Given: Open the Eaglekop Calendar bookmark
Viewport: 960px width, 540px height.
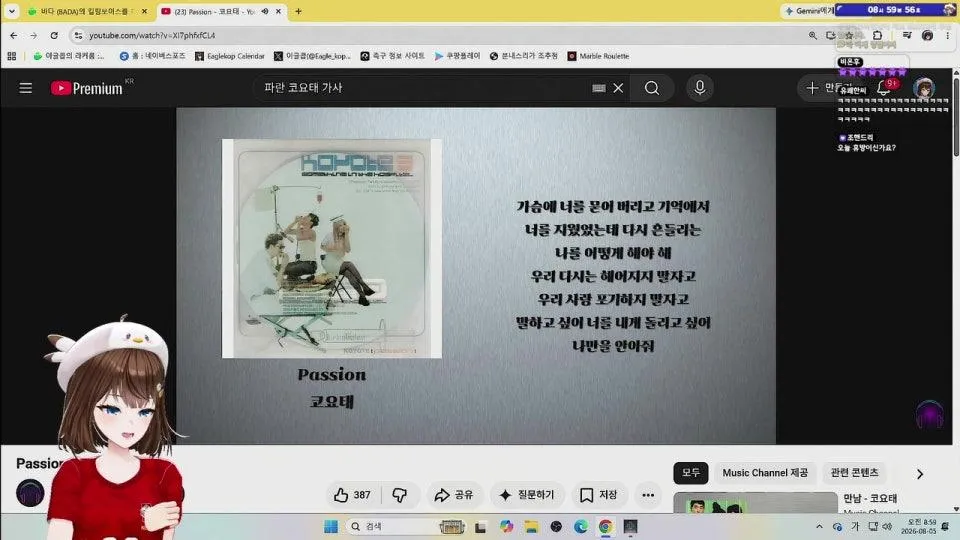Looking at the screenshot, I should pyautogui.click(x=230, y=56).
